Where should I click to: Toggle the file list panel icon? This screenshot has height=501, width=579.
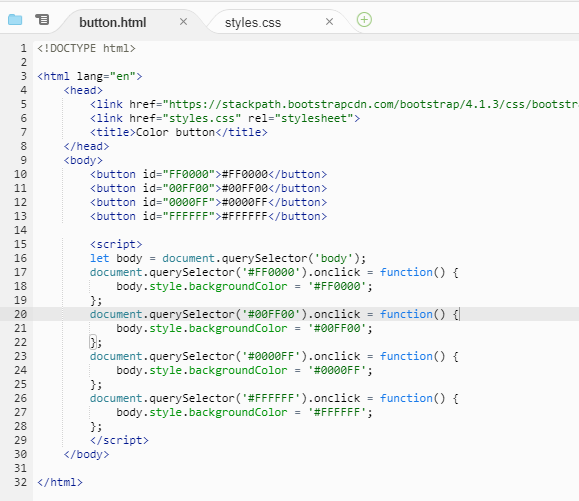point(42,19)
